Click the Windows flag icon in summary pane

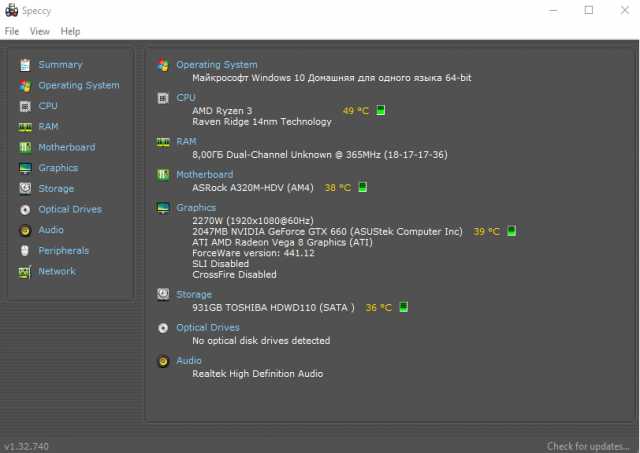pyautogui.click(x=163, y=65)
